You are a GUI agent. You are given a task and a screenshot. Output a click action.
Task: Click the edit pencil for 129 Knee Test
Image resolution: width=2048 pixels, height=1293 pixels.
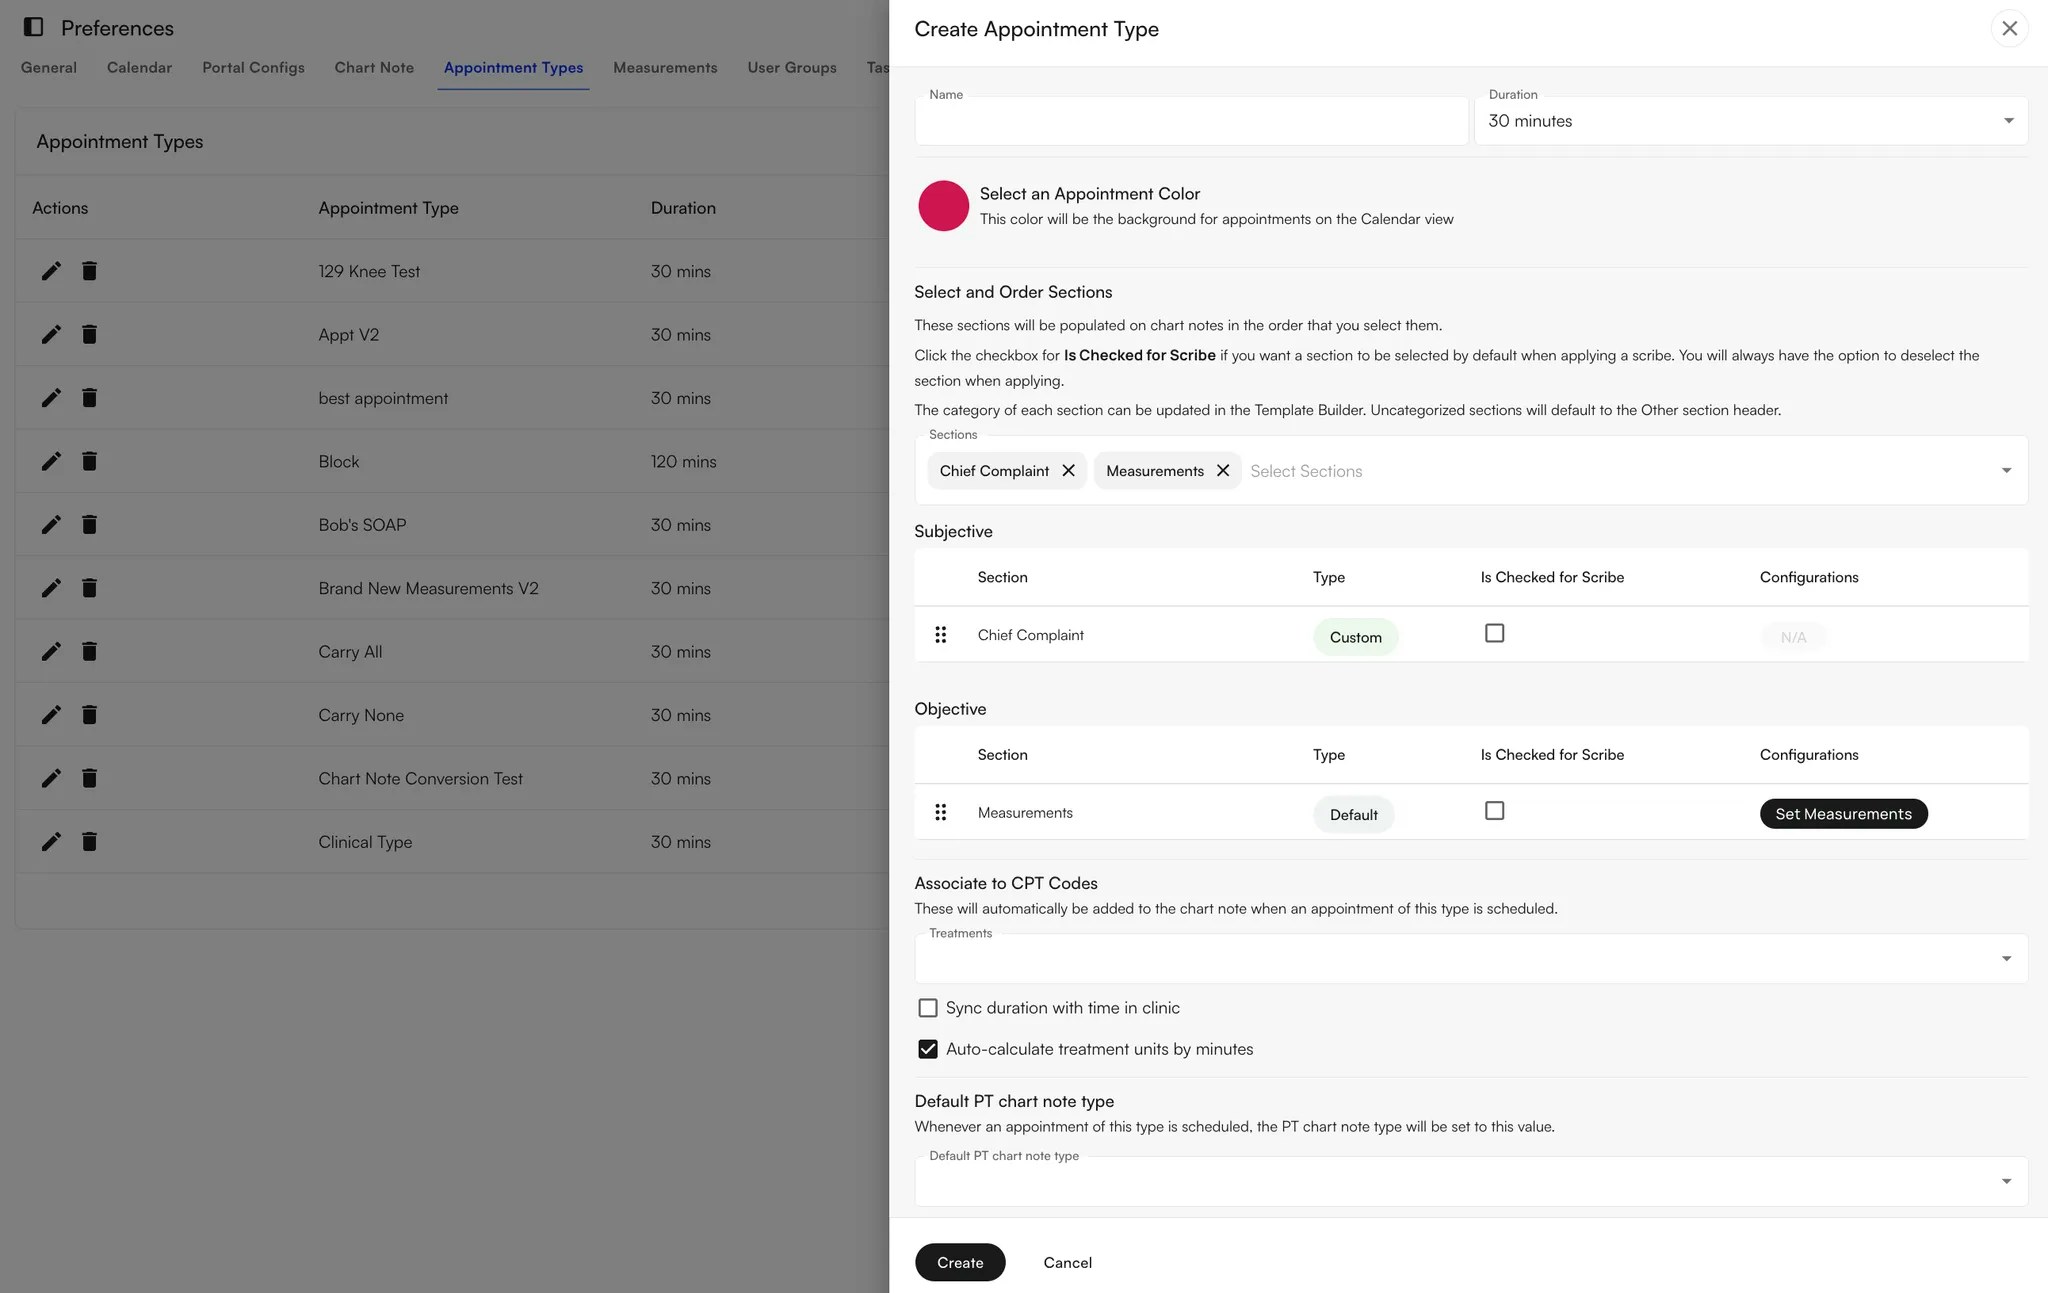point(51,271)
